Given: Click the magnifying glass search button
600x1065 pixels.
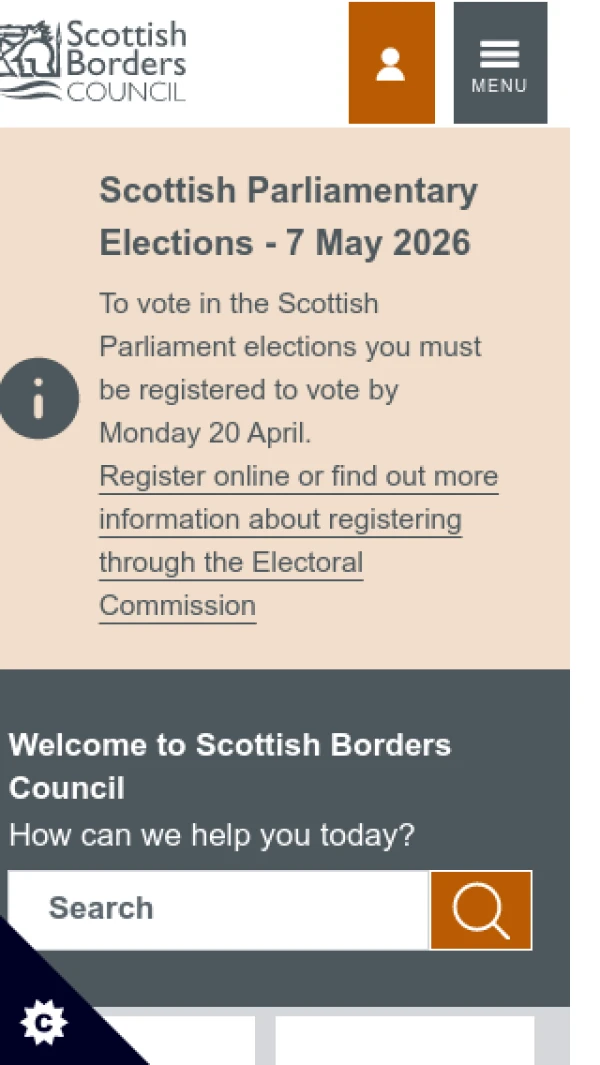Looking at the screenshot, I should (x=481, y=910).
